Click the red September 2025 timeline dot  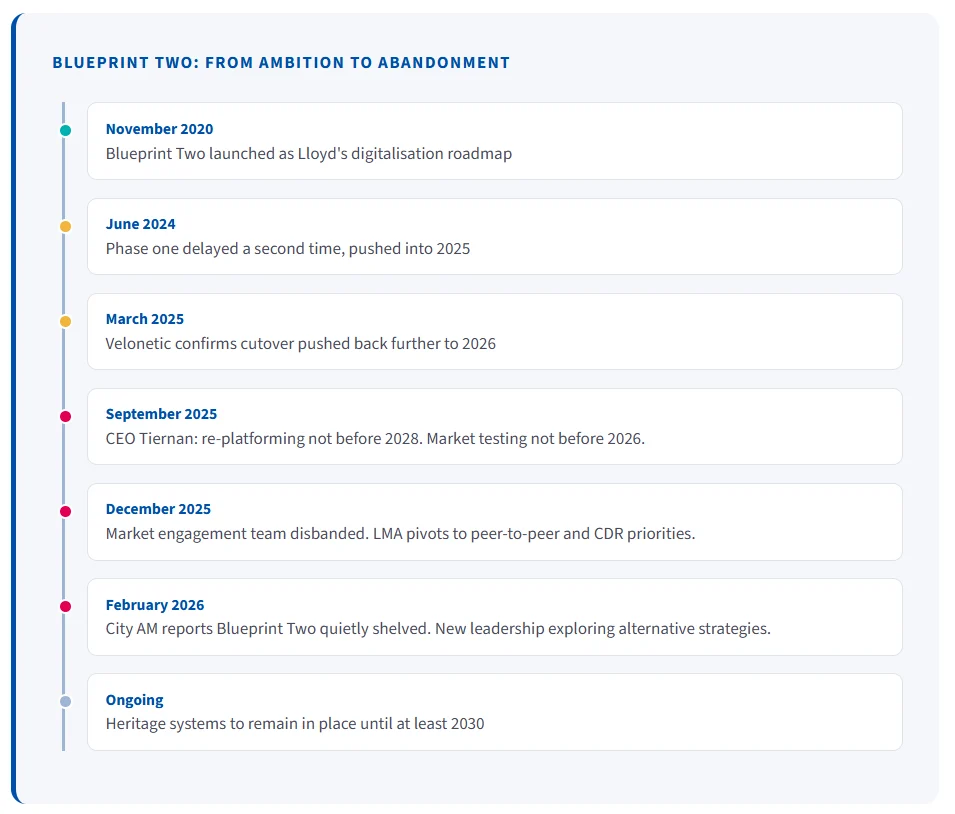(65, 417)
